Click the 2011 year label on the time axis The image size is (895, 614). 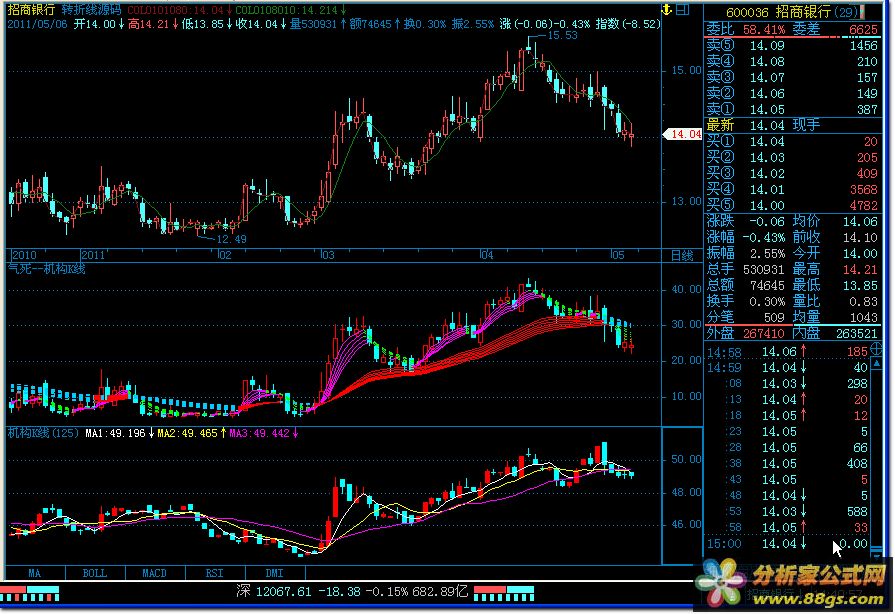pyautogui.click(x=92, y=255)
